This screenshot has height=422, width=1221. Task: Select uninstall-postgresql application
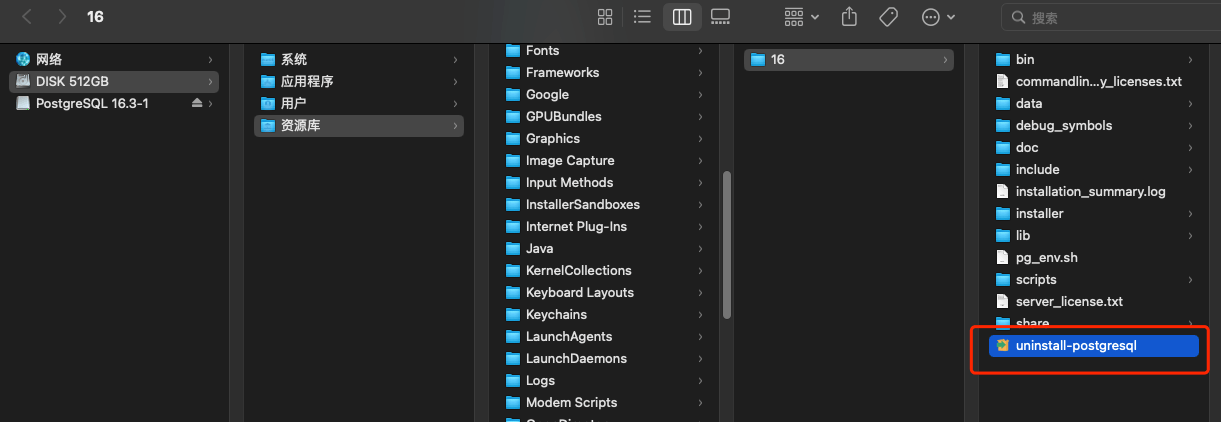(x=1094, y=346)
